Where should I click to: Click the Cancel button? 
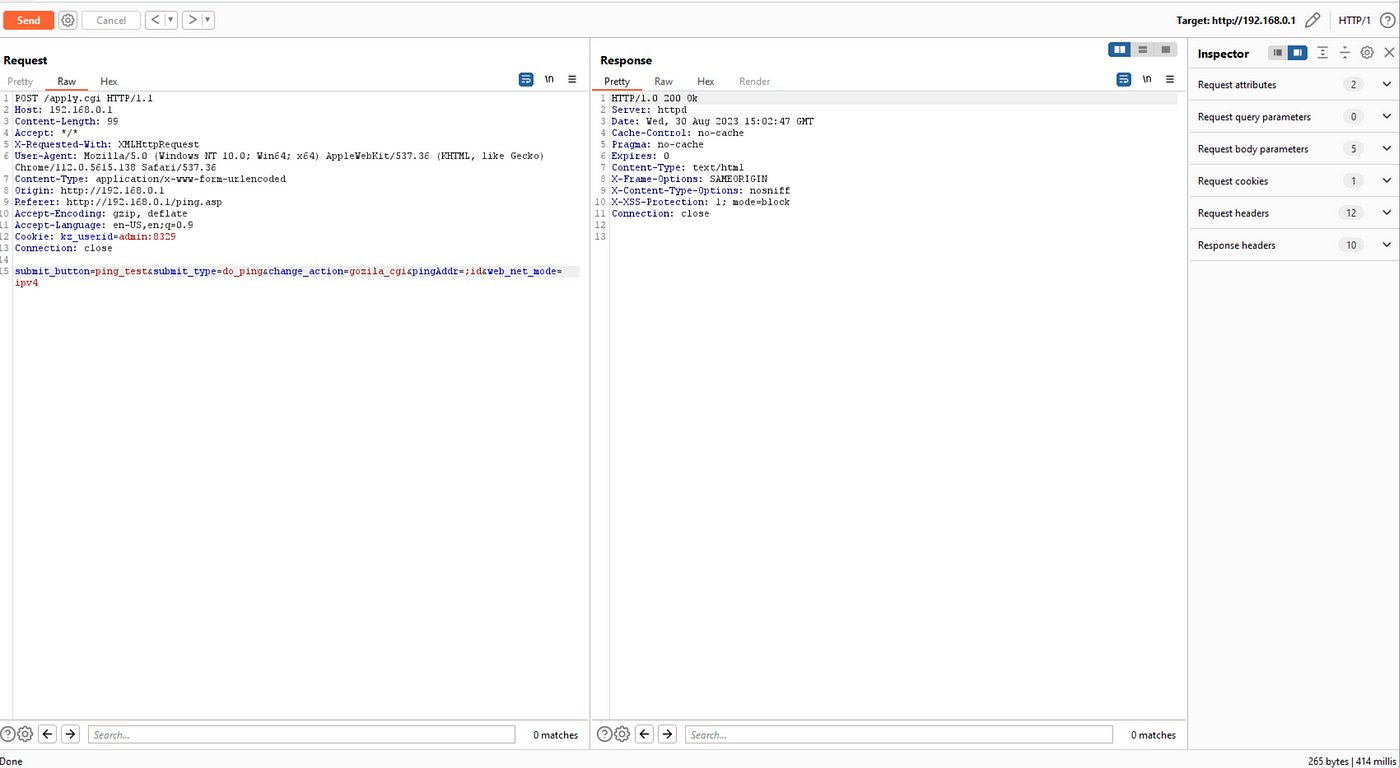point(111,20)
